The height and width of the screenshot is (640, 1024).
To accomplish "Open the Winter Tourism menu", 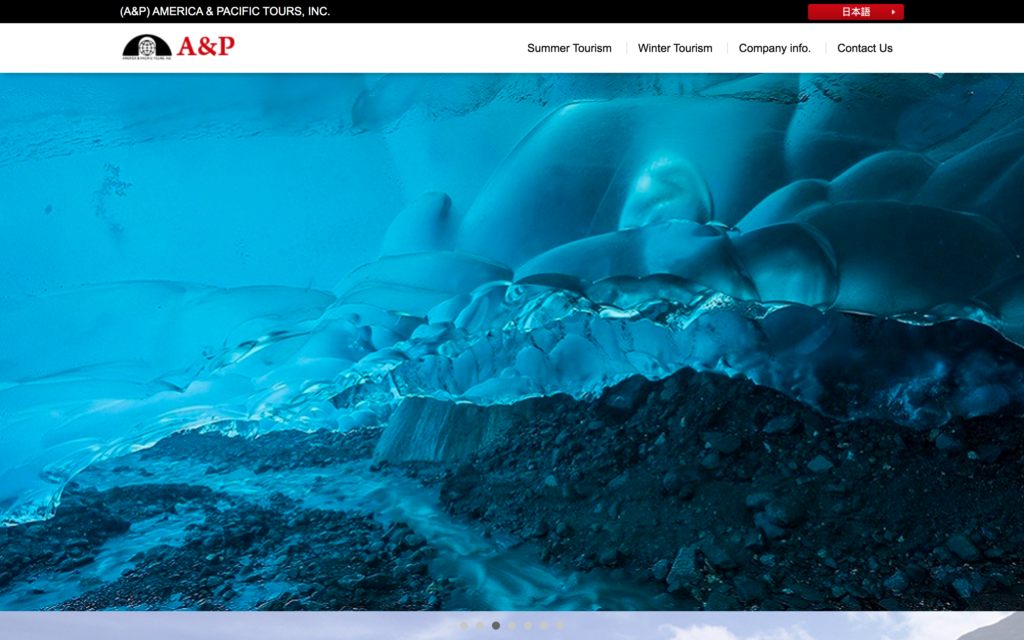I will 675,48.
